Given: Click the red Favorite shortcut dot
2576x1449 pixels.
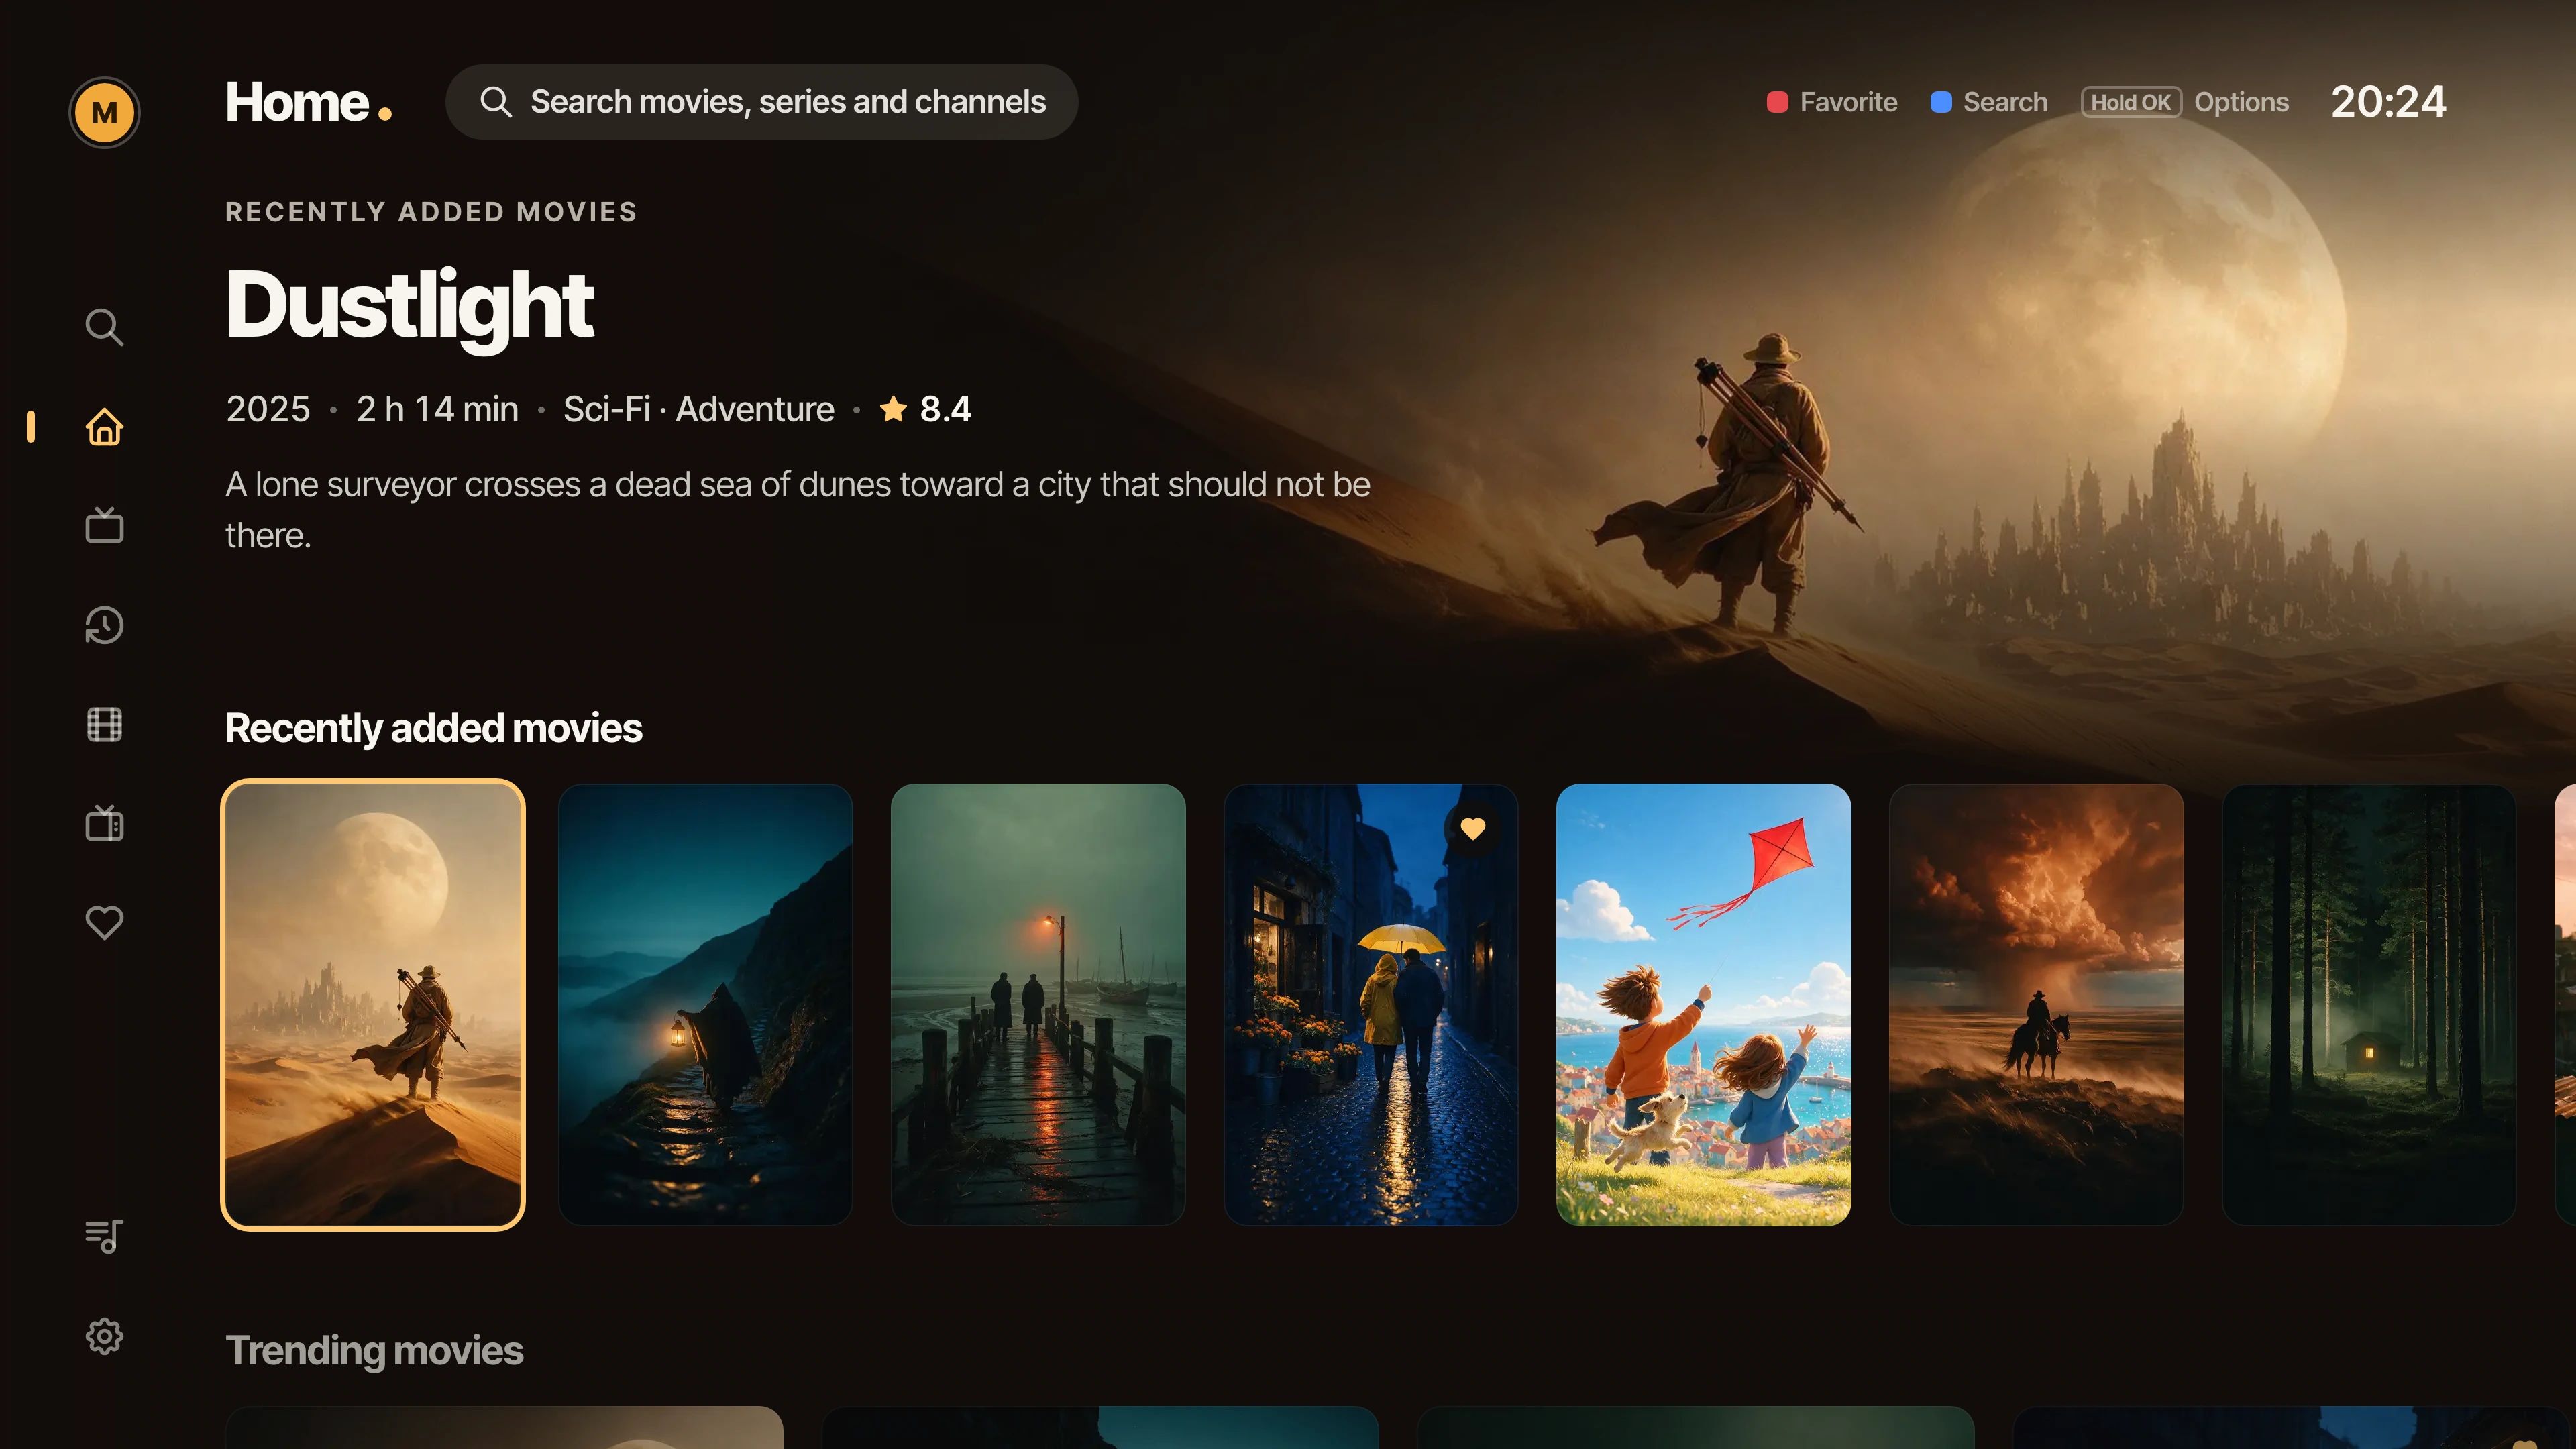Looking at the screenshot, I should pyautogui.click(x=1777, y=102).
